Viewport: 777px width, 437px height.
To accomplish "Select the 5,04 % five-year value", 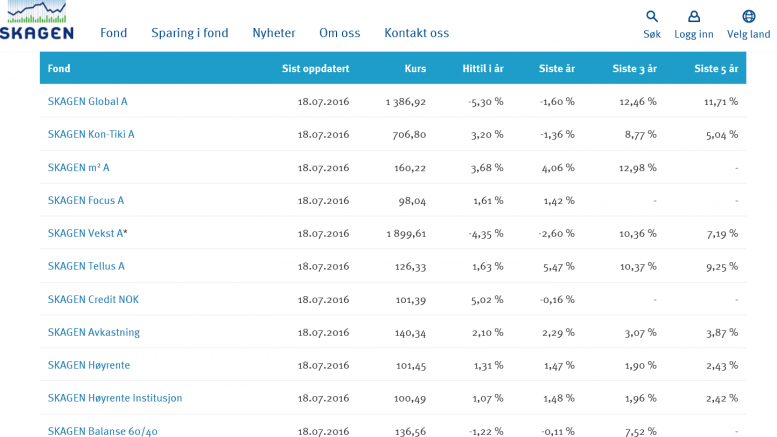I will (x=722, y=134).
